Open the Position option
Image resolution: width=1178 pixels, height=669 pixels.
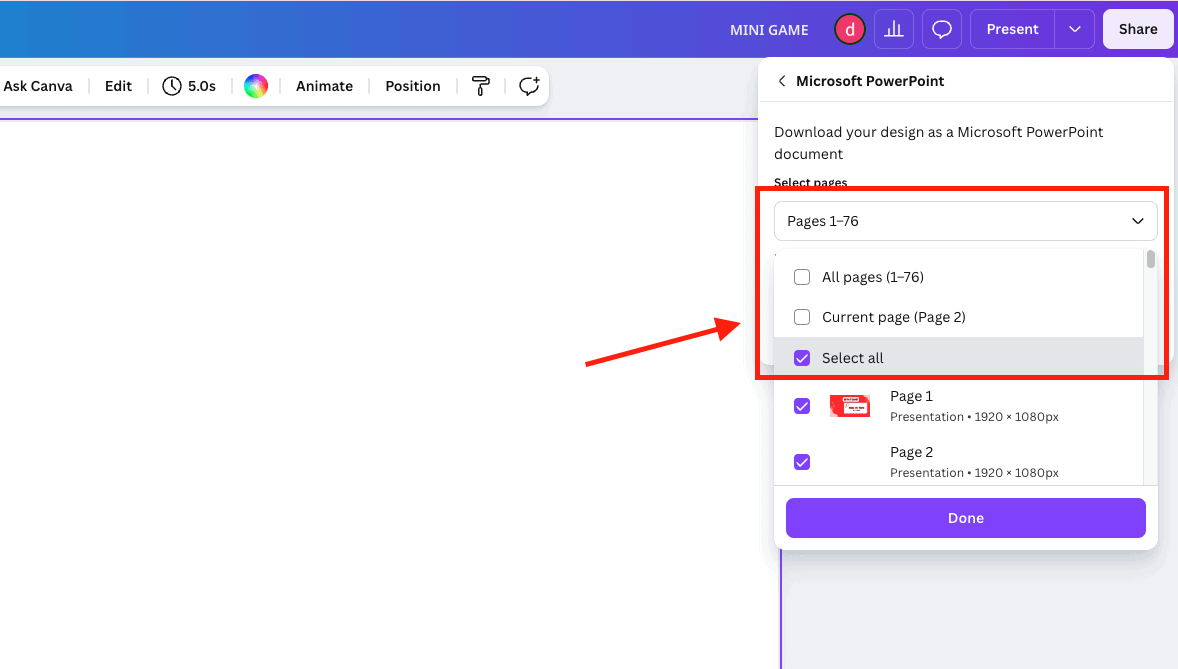click(412, 86)
